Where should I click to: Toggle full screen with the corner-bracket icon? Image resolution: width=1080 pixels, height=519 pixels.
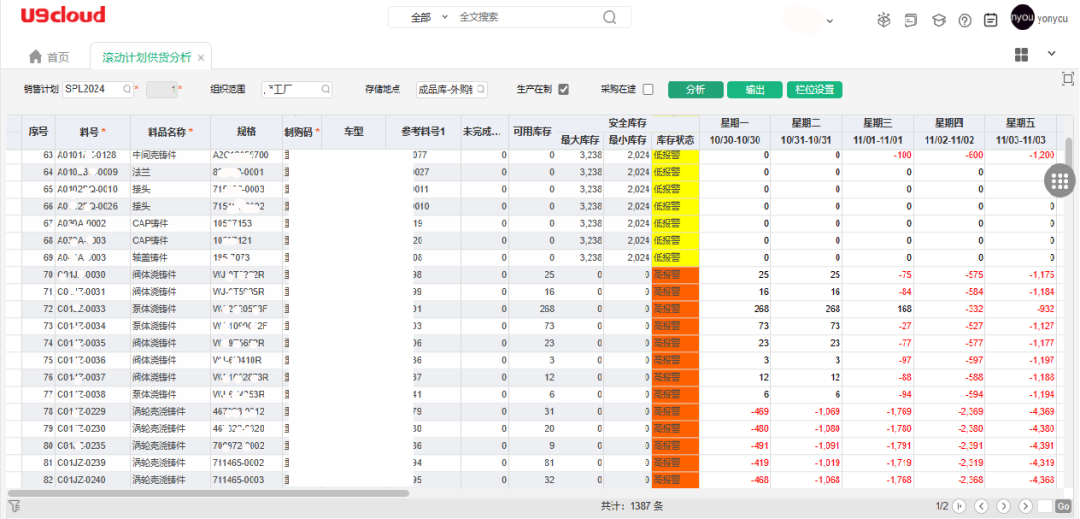pos(1068,78)
